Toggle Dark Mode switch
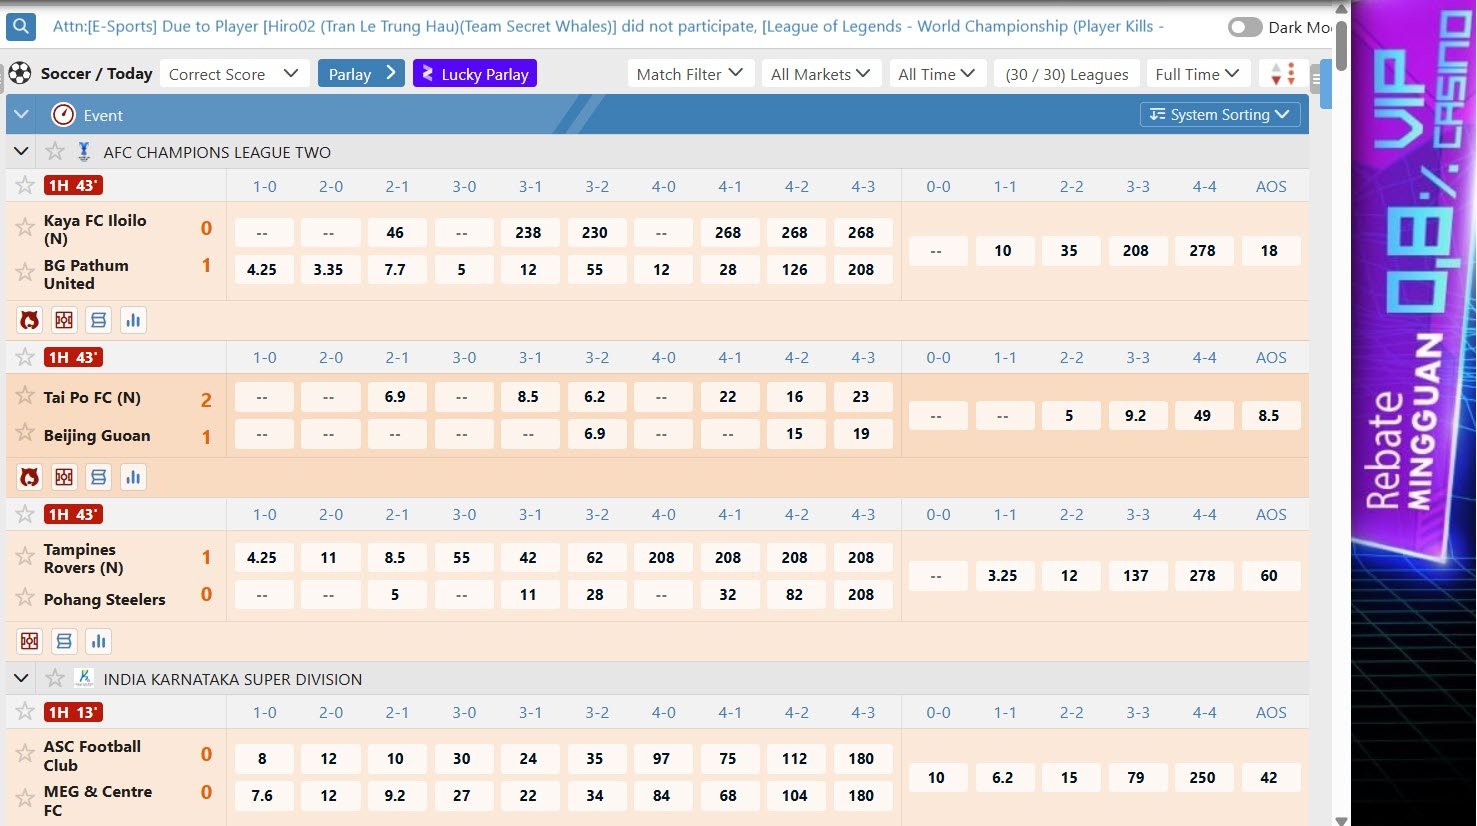 (x=1244, y=27)
